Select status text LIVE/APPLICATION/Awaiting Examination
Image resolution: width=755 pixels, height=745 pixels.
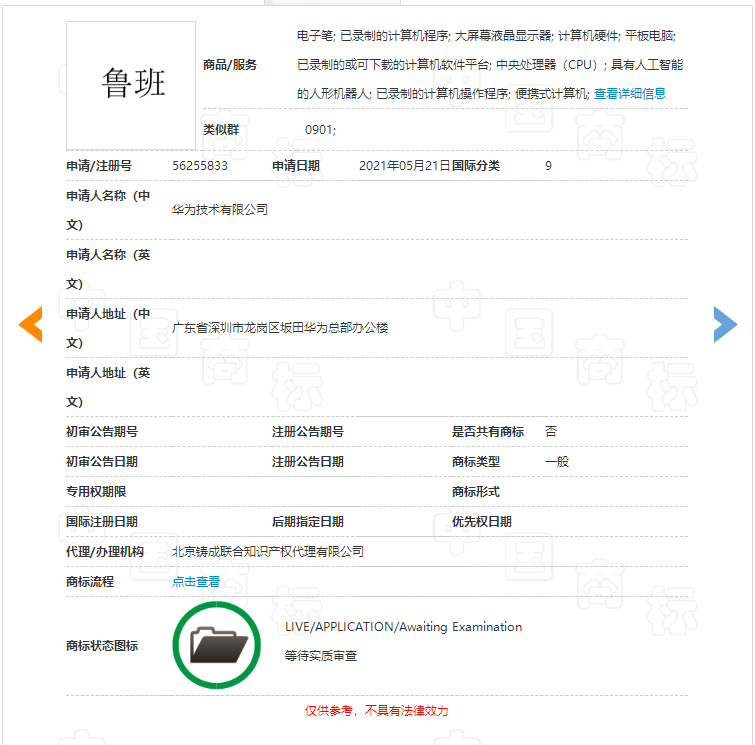[x=404, y=627]
